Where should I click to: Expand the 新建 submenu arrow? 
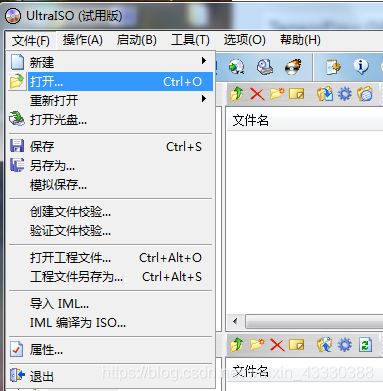click(204, 61)
